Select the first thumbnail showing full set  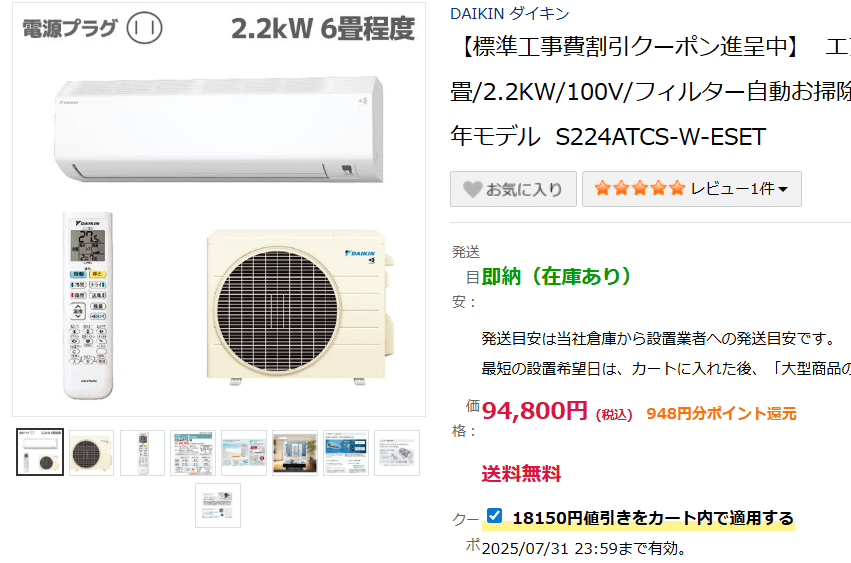coord(40,452)
